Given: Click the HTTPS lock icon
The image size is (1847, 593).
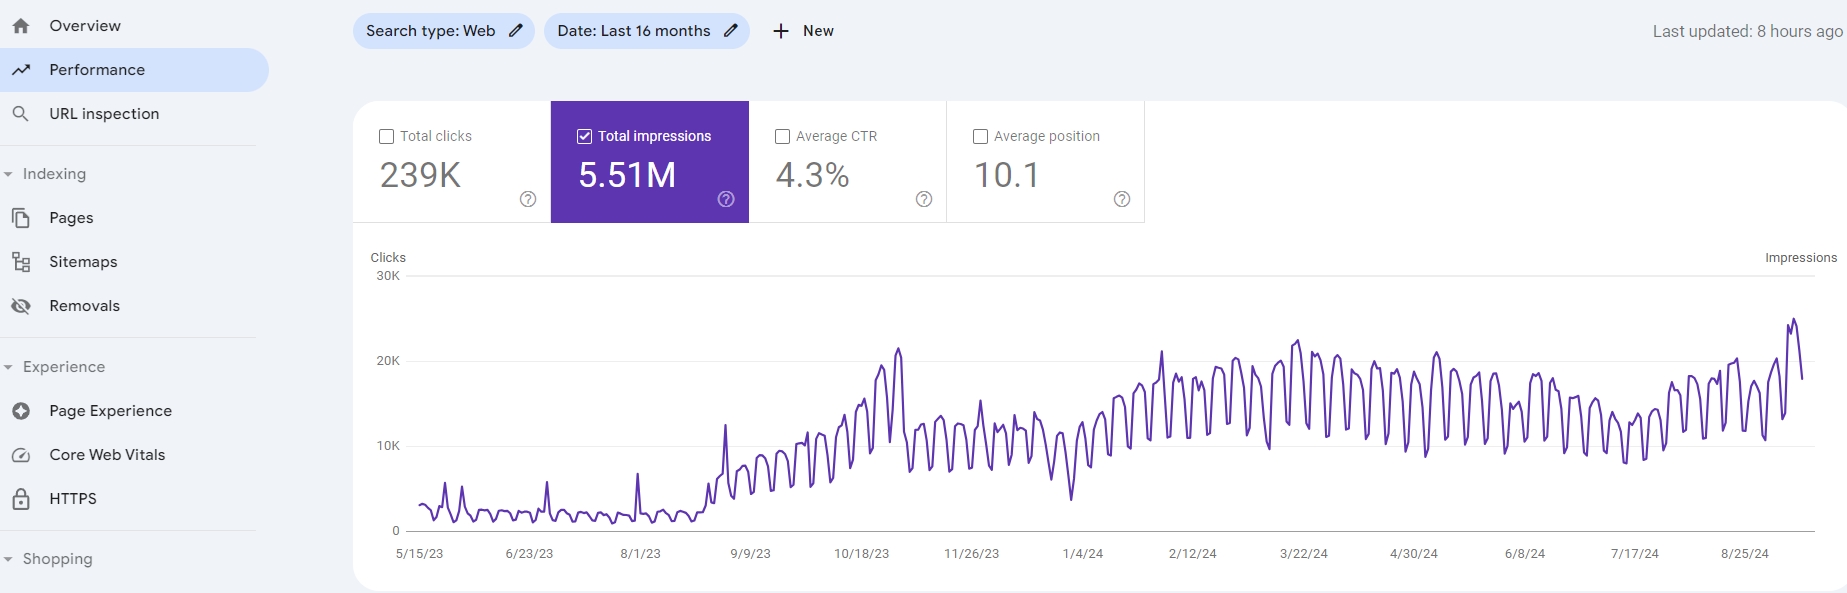Looking at the screenshot, I should coord(20,499).
